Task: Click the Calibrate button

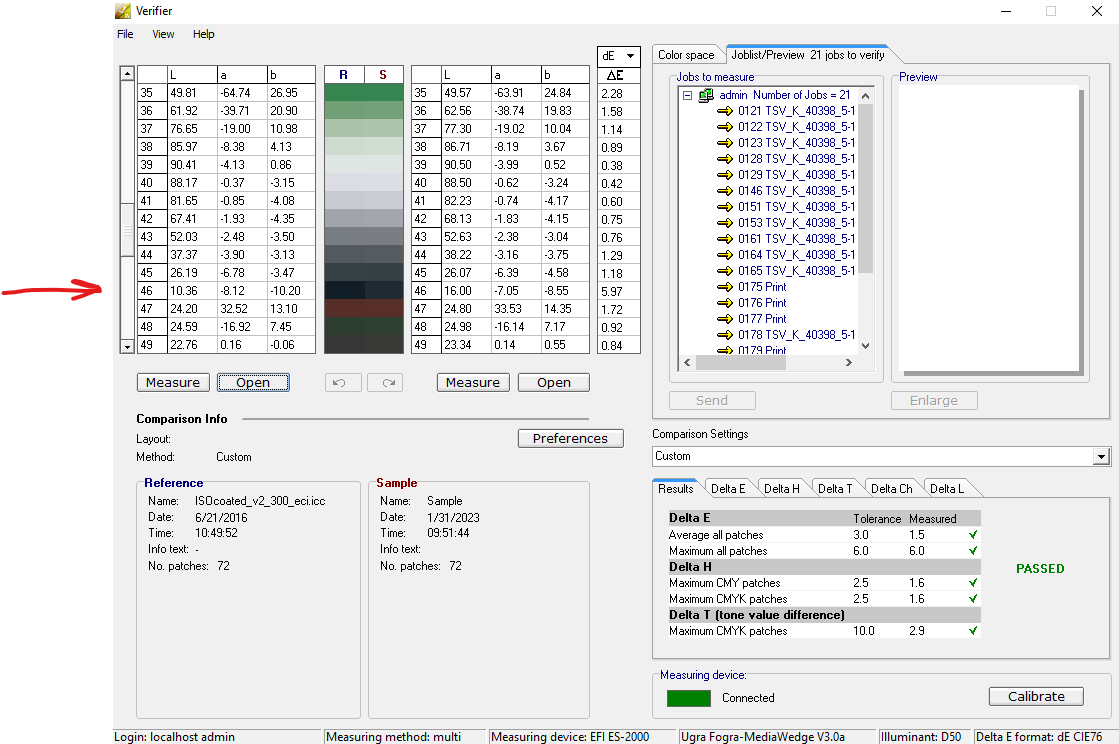Action: click(x=1036, y=697)
